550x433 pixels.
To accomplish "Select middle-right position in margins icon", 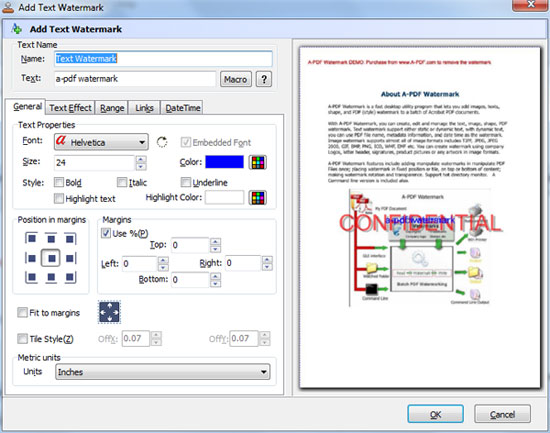I will point(70,258).
